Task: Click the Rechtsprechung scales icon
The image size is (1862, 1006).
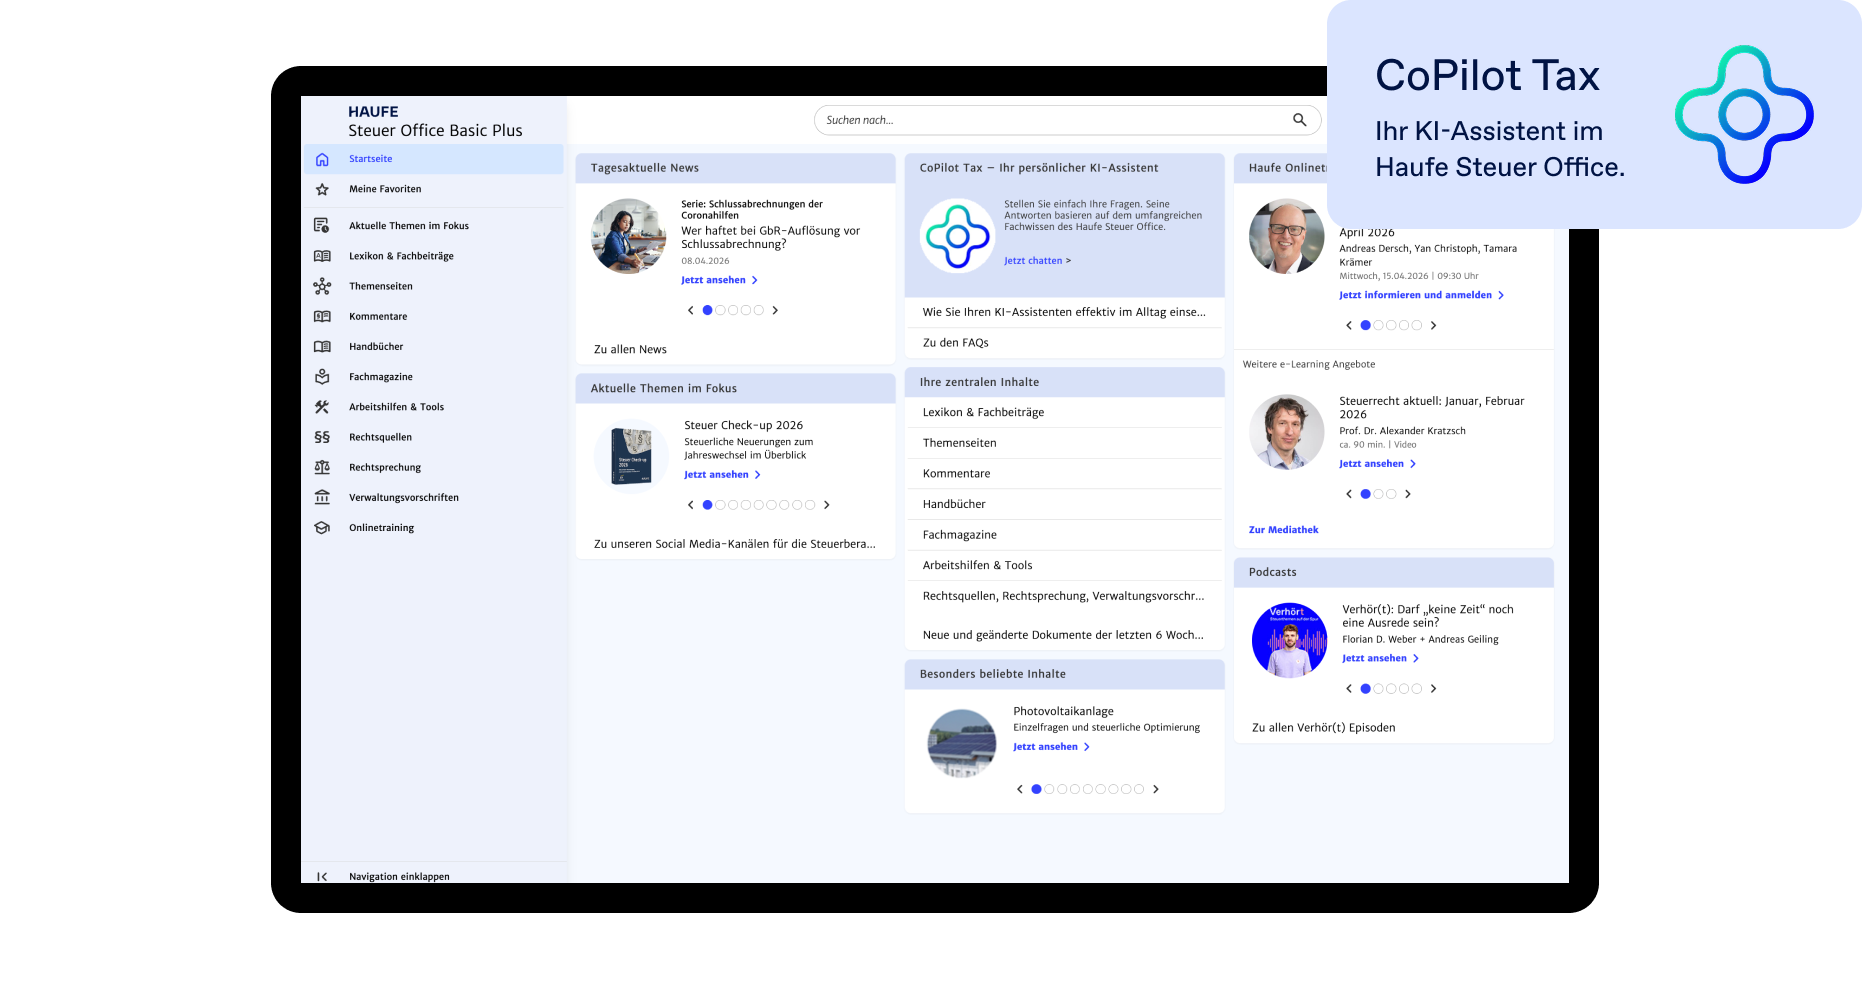Action: (322, 467)
